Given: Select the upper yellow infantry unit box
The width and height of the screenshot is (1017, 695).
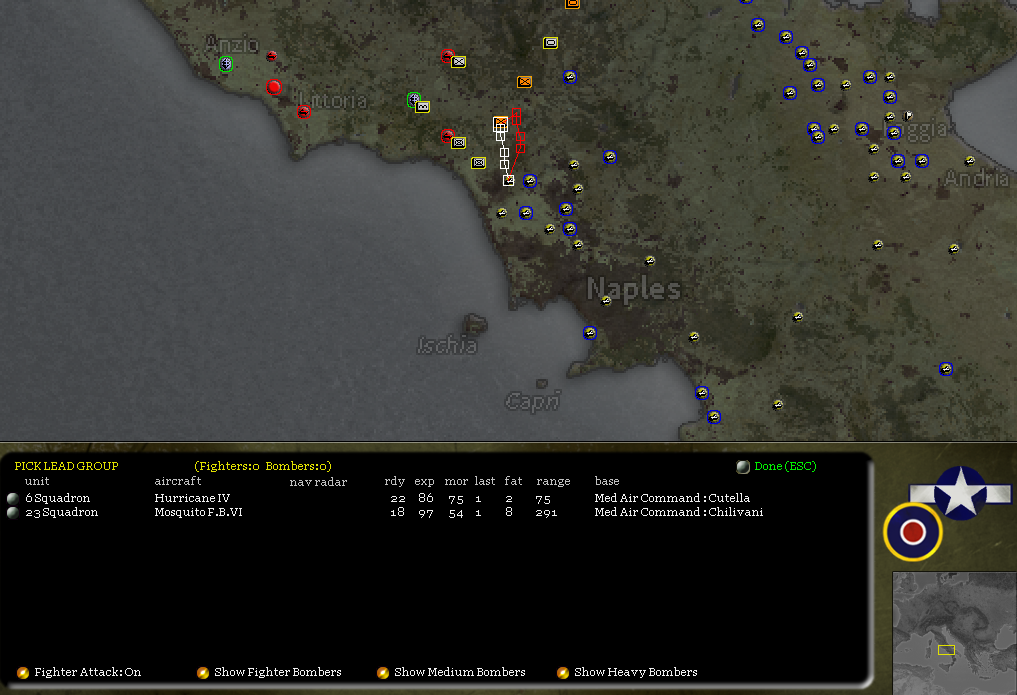Looking at the screenshot, I should pyautogui.click(x=459, y=62).
